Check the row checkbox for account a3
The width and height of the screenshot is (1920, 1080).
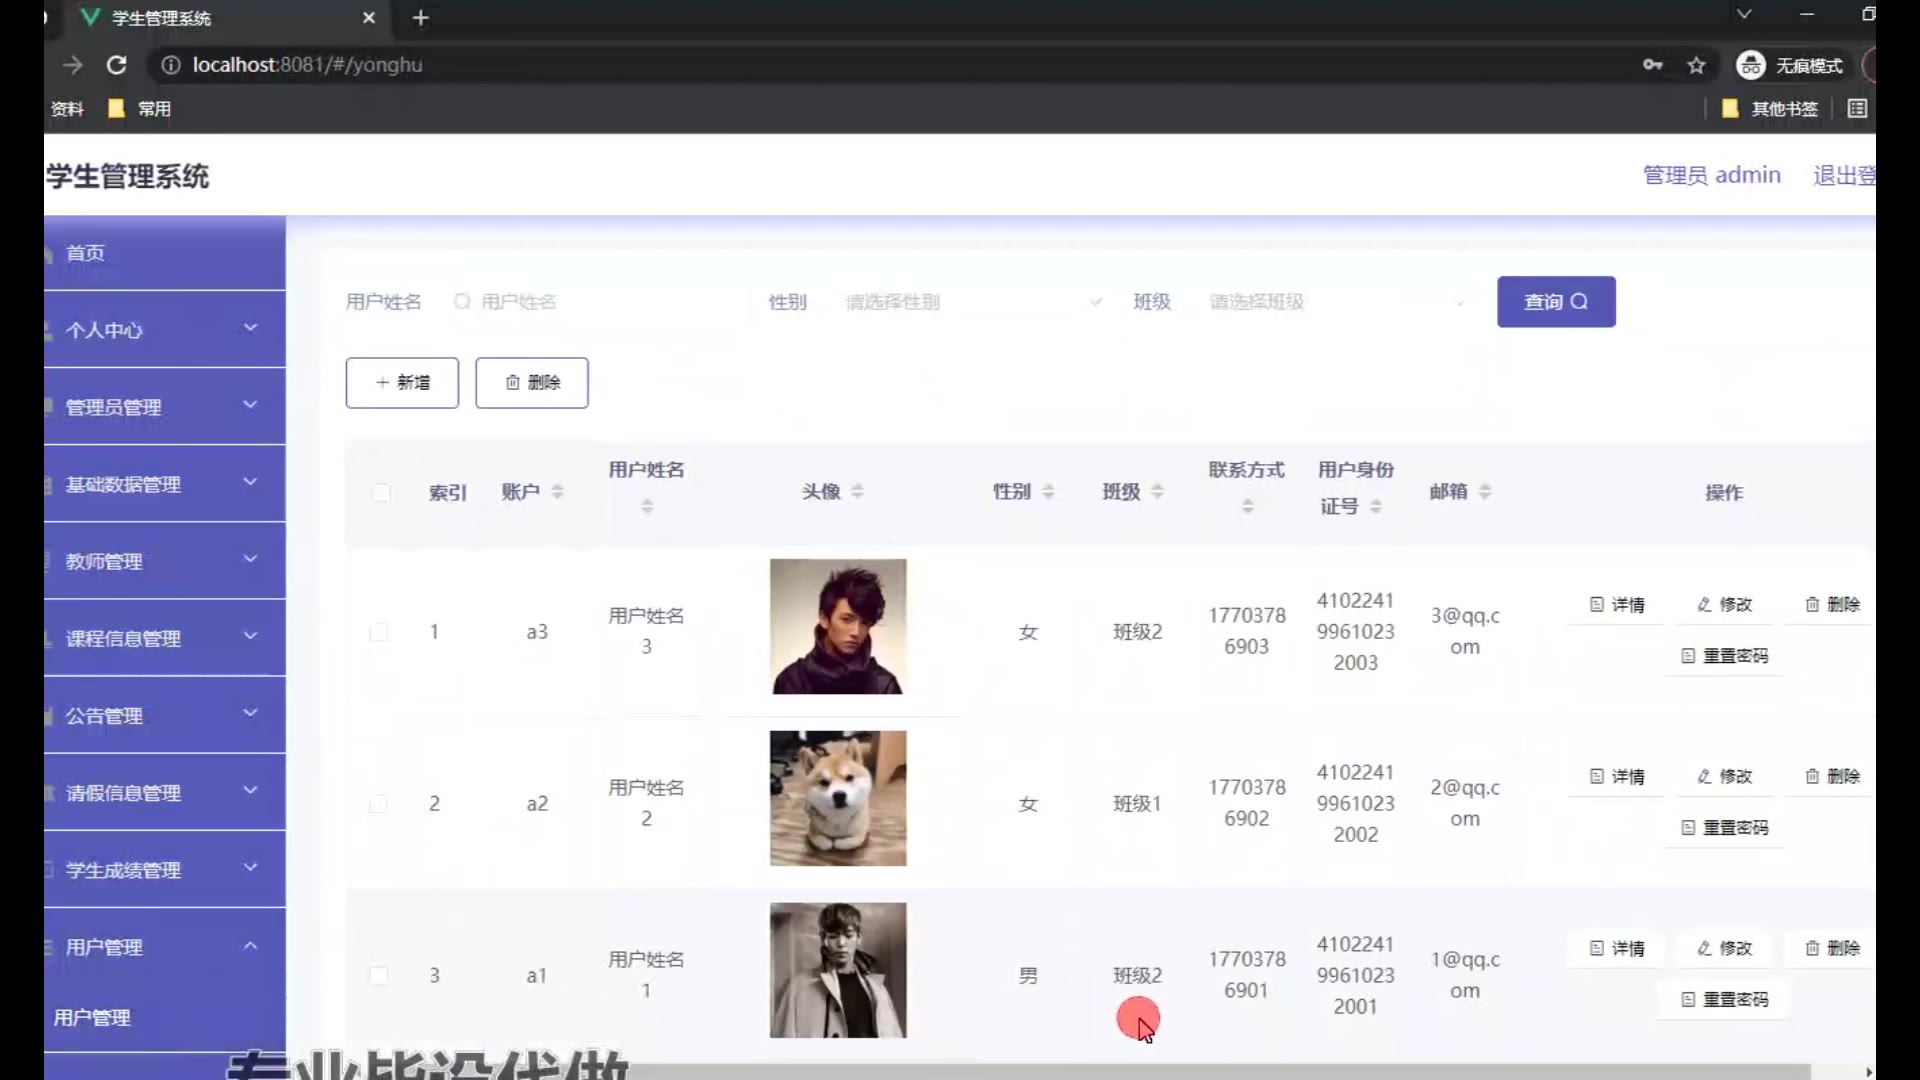(379, 632)
